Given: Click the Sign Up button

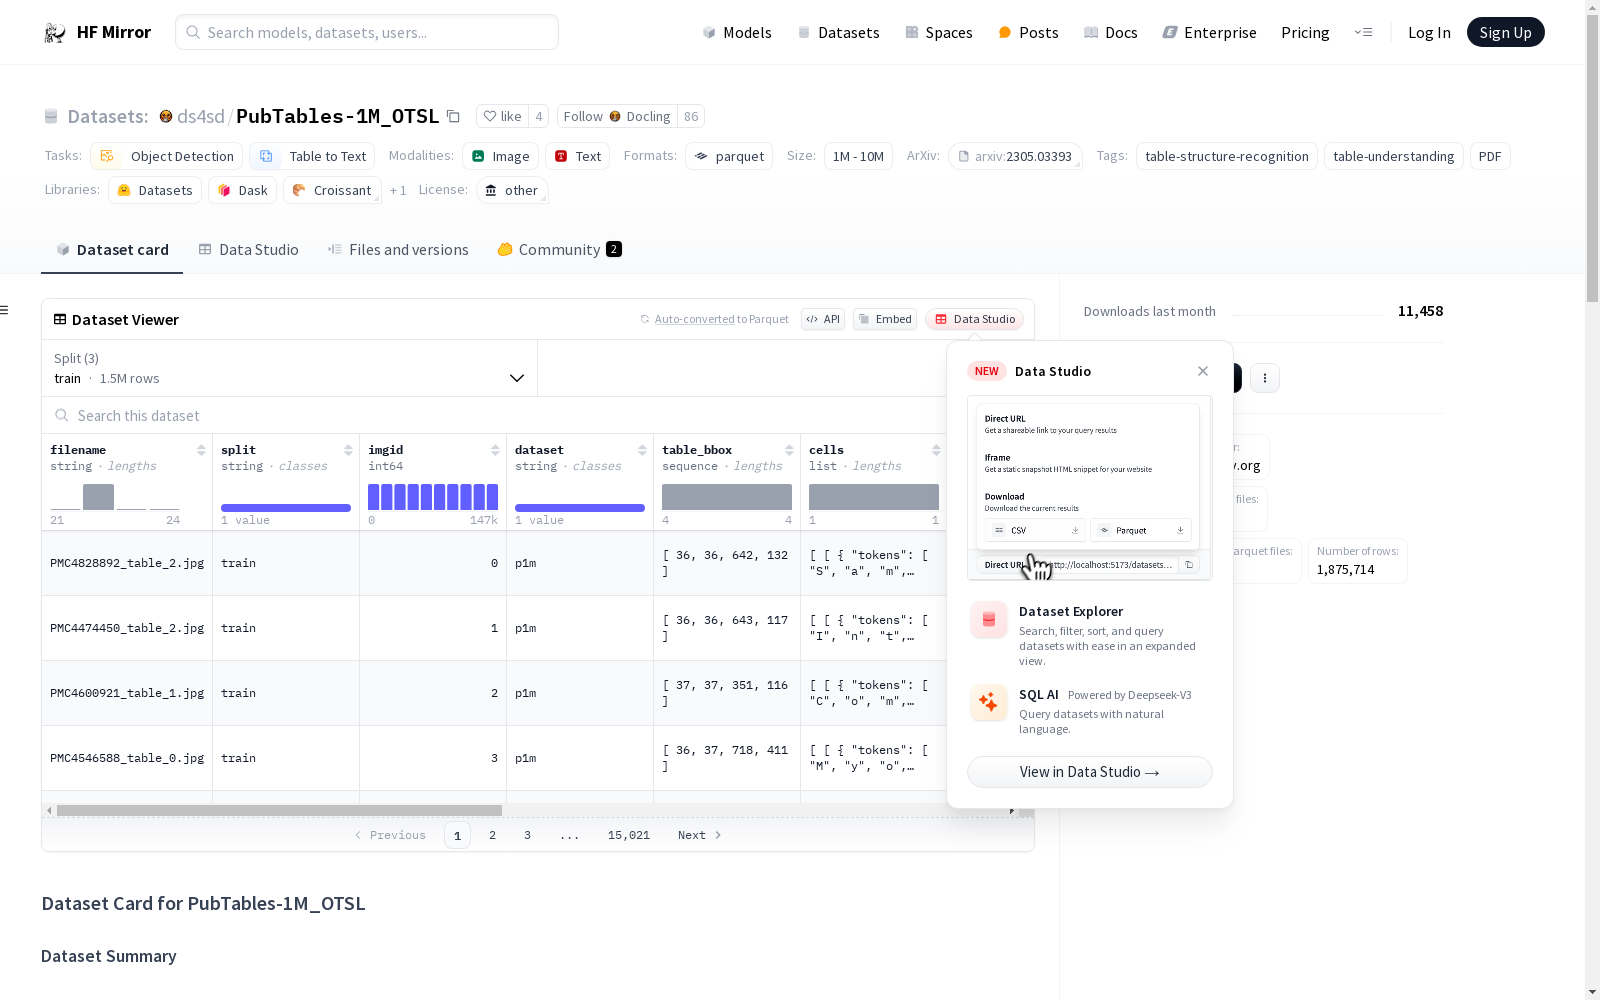Looking at the screenshot, I should tap(1505, 33).
